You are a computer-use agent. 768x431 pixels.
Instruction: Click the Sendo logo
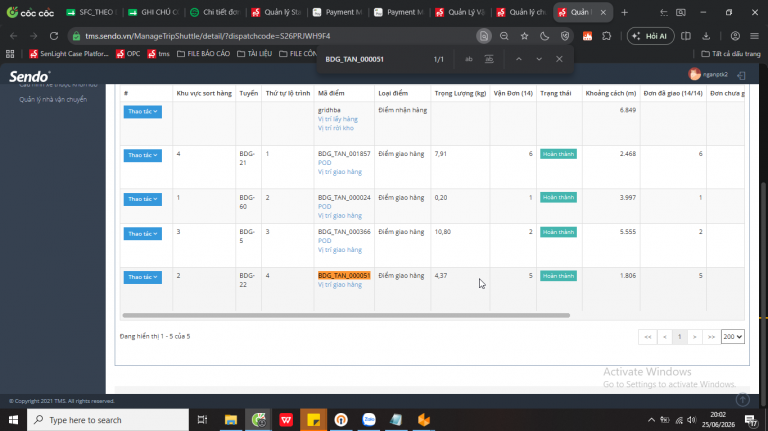pos(29,76)
